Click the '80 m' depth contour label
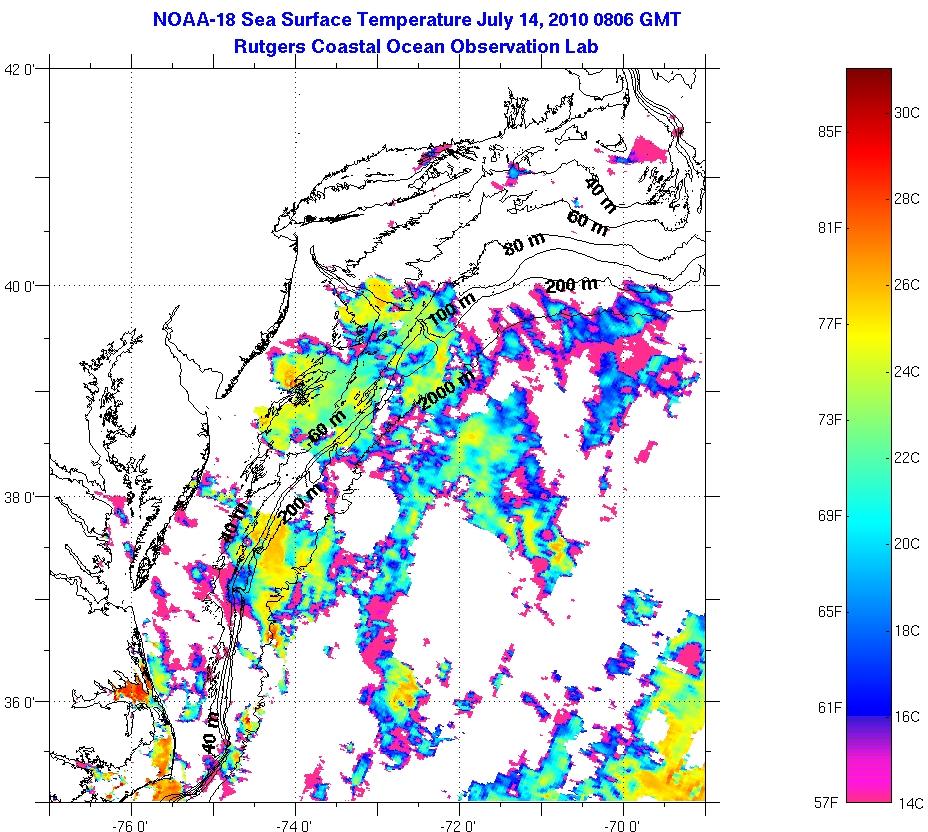 524,243
